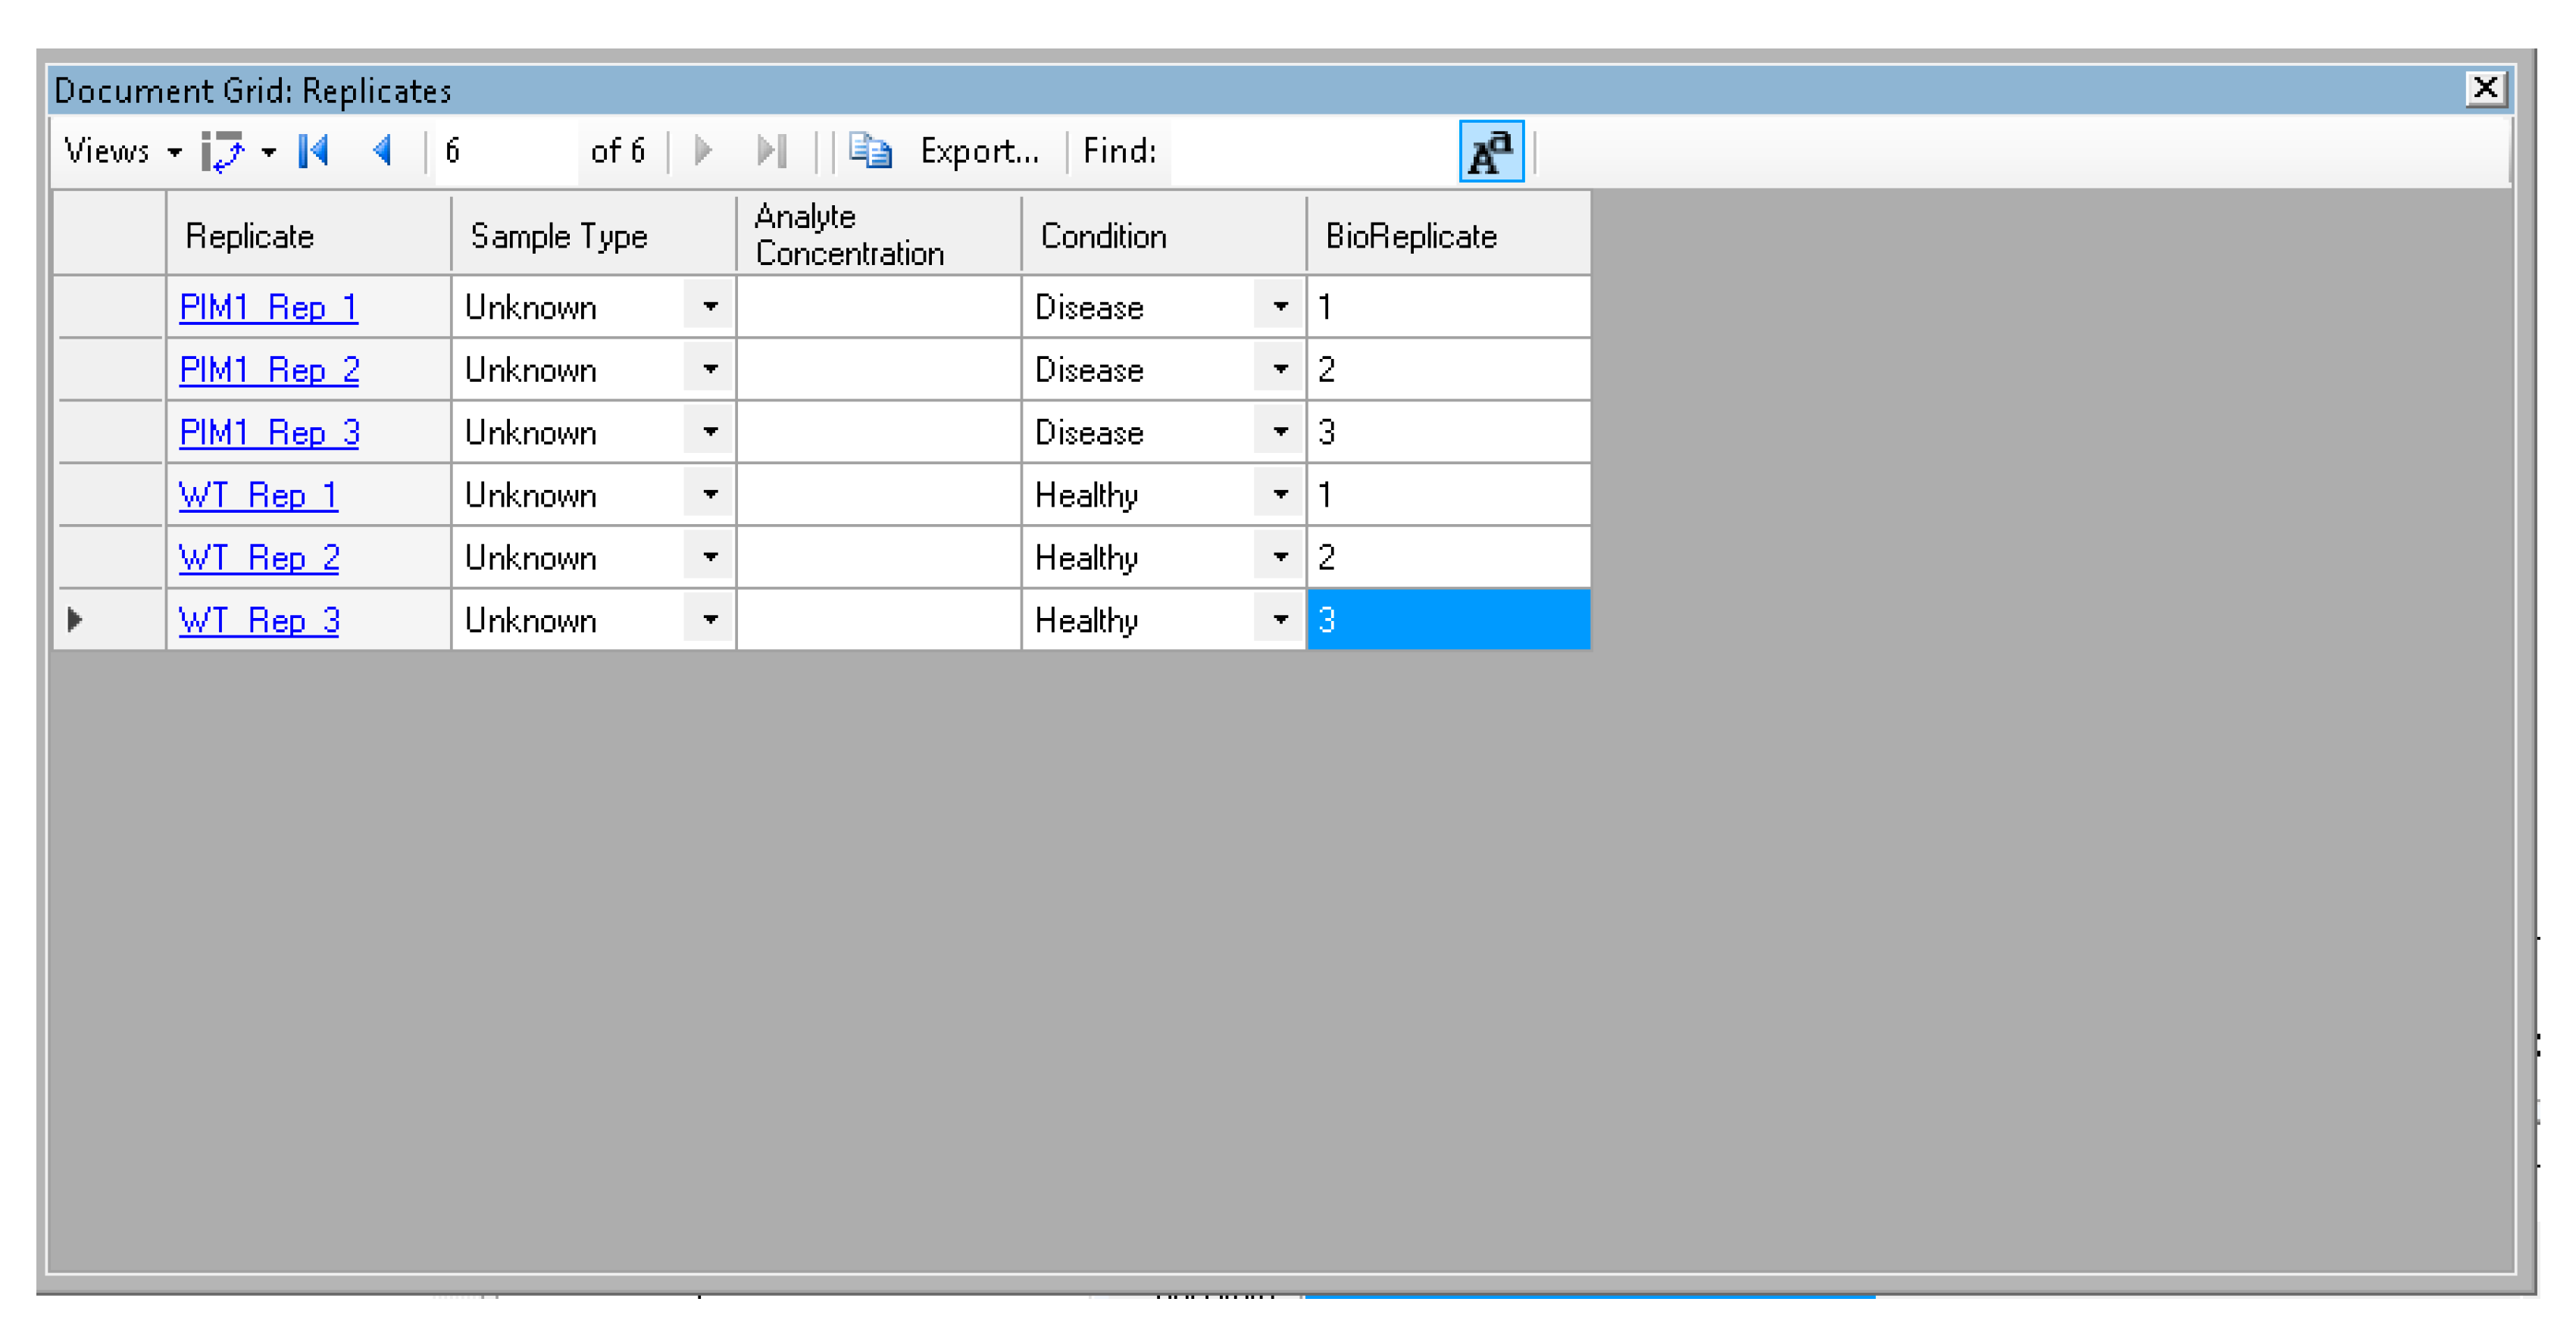This screenshot has width=2576, height=1336.
Task: Select the WT_Rep_3 row header
Action: [x=108, y=620]
